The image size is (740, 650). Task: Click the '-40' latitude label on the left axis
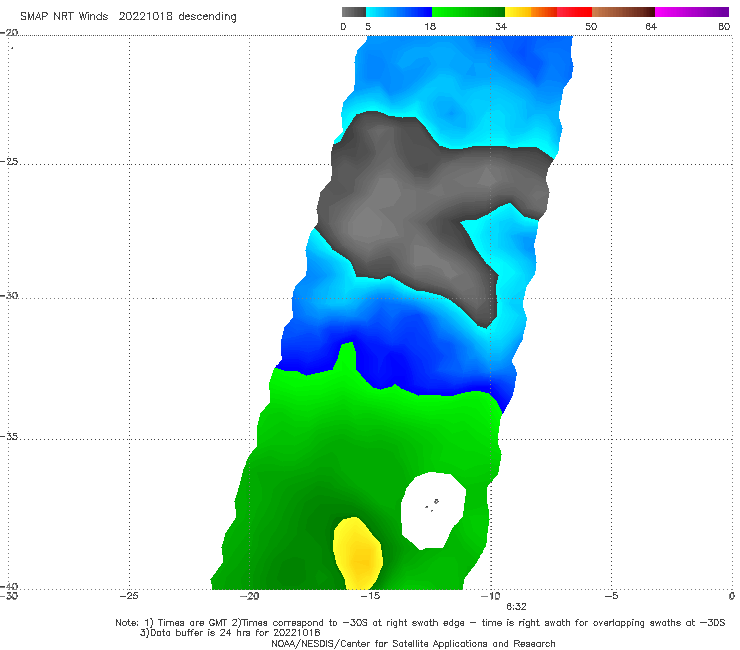tap(9, 586)
